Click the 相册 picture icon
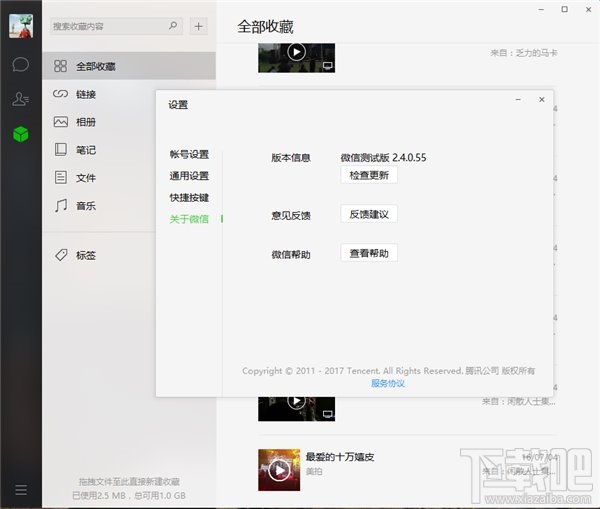The height and width of the screenshot is (509, 600). pyautogui.click(x=60, y=122)
